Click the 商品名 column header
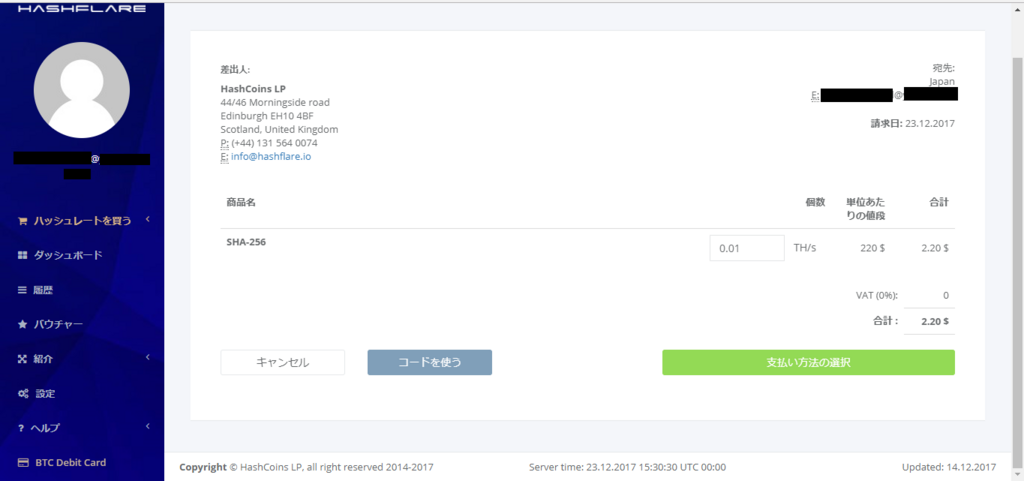This screenshot has height=481, width=1024. pyautogui.click(x=241, y=202)
